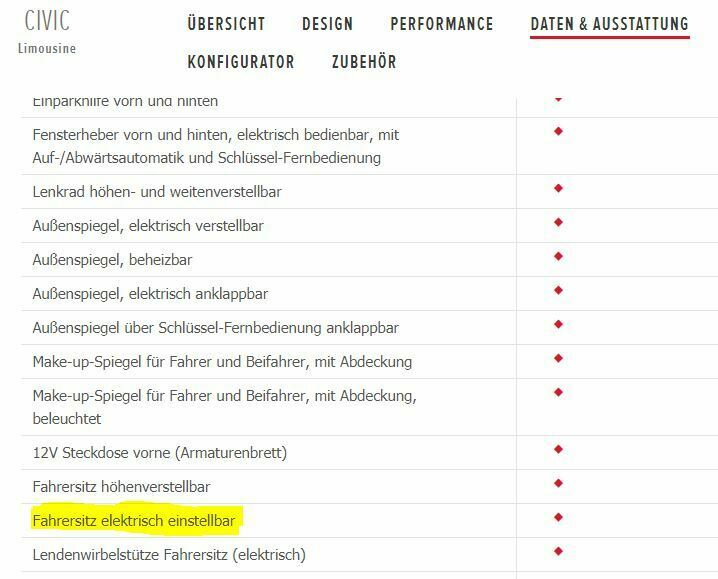
Task: Click the diamond for the beleuchtet Make-up-Spiegel row
Action: click(558, 392)
